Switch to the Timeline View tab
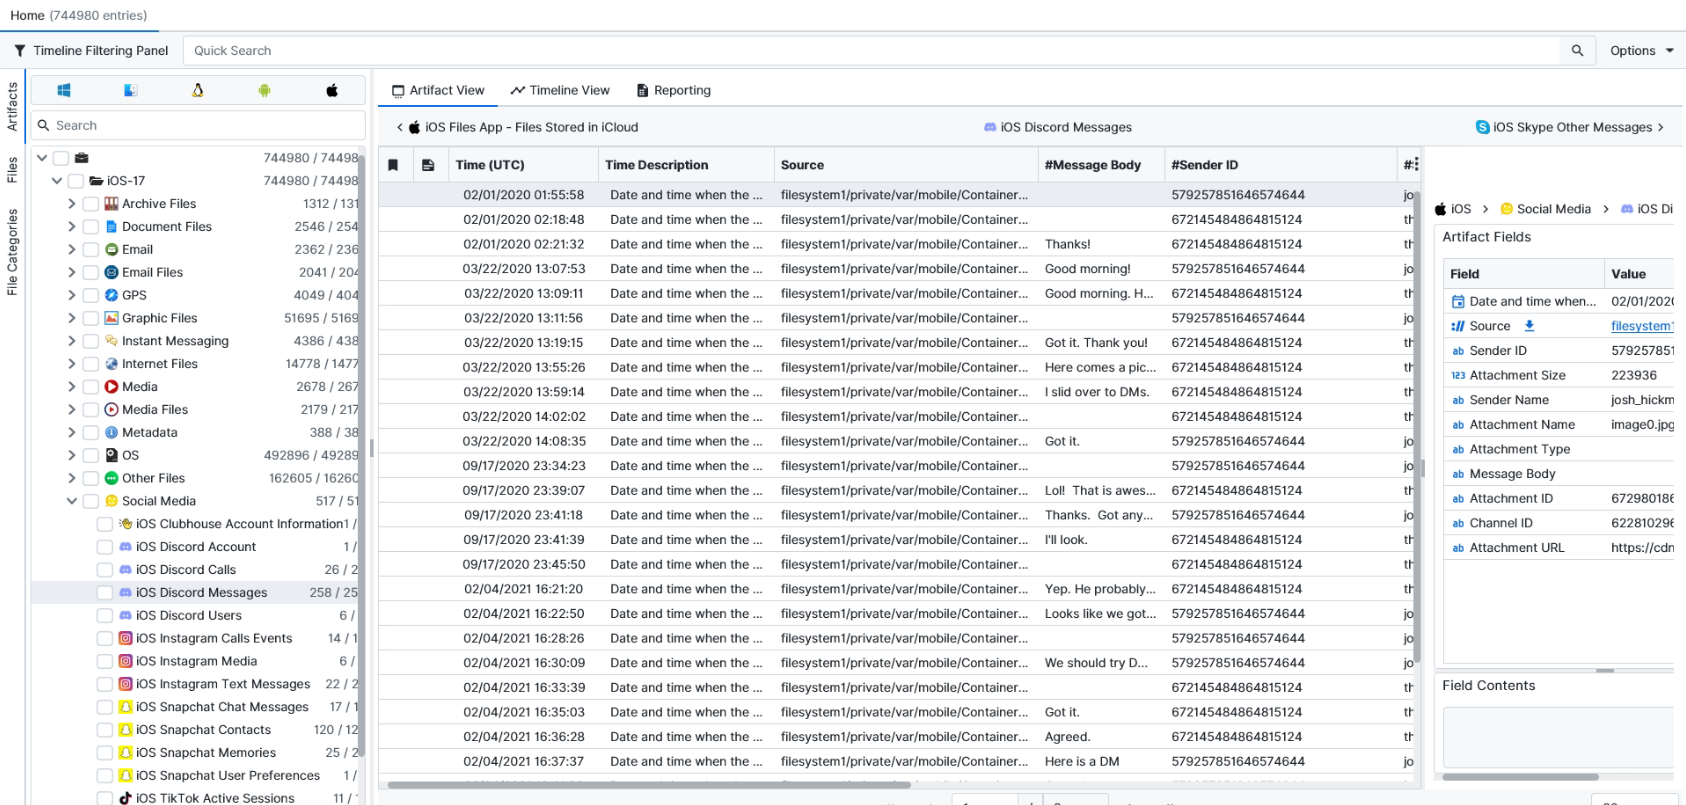 tap(560, 90)
